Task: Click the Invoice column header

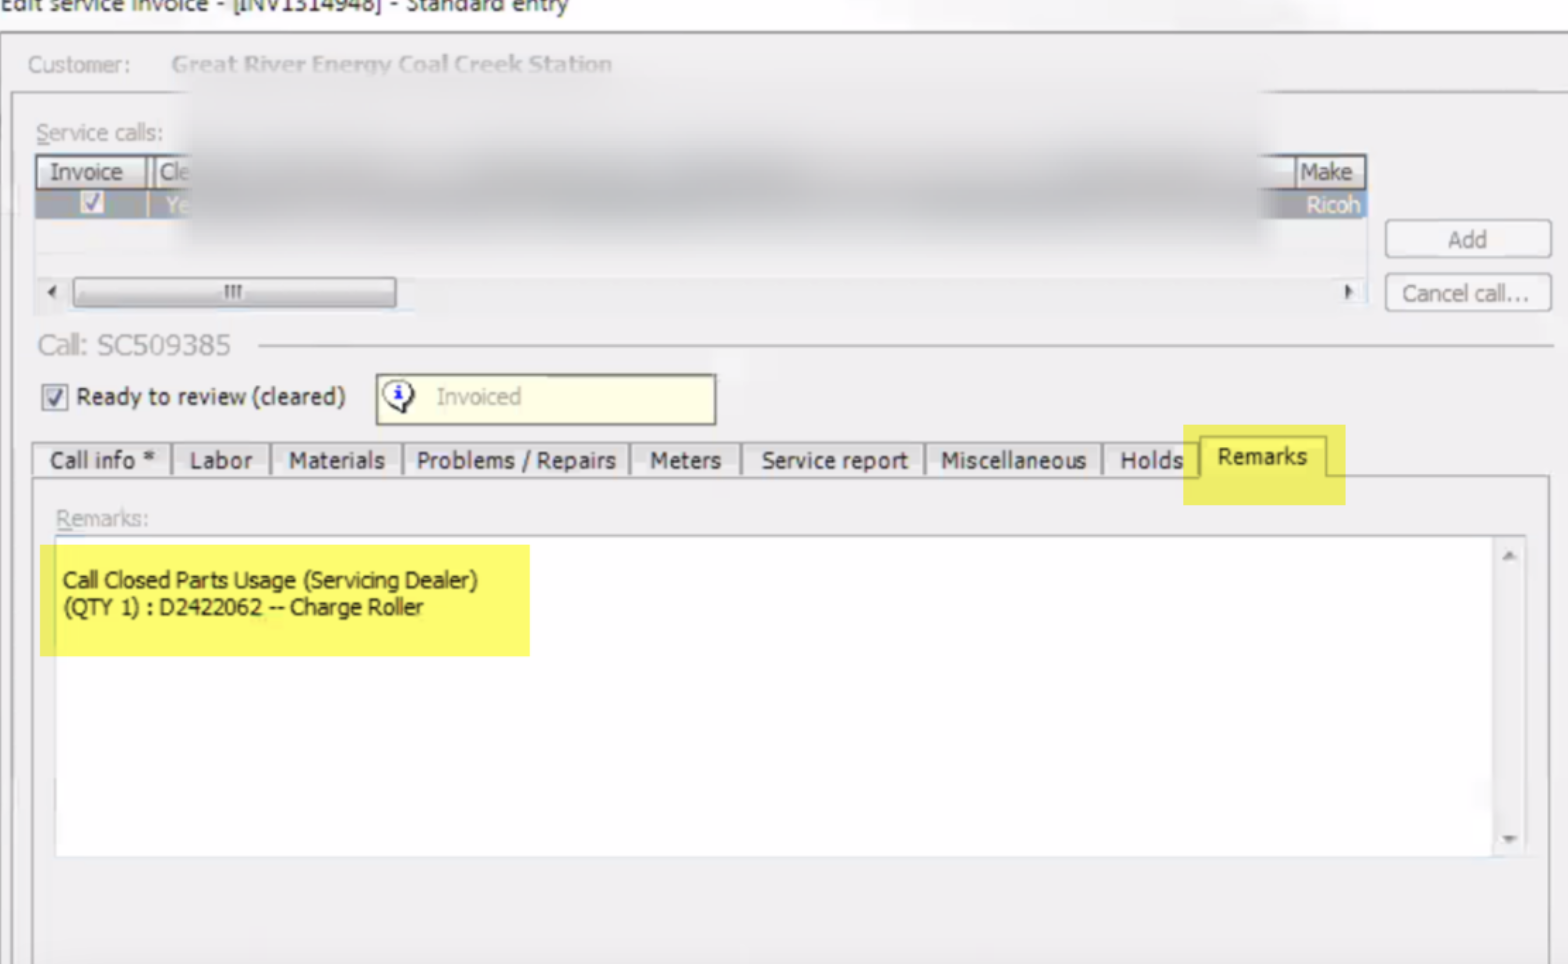Action: 91,172
